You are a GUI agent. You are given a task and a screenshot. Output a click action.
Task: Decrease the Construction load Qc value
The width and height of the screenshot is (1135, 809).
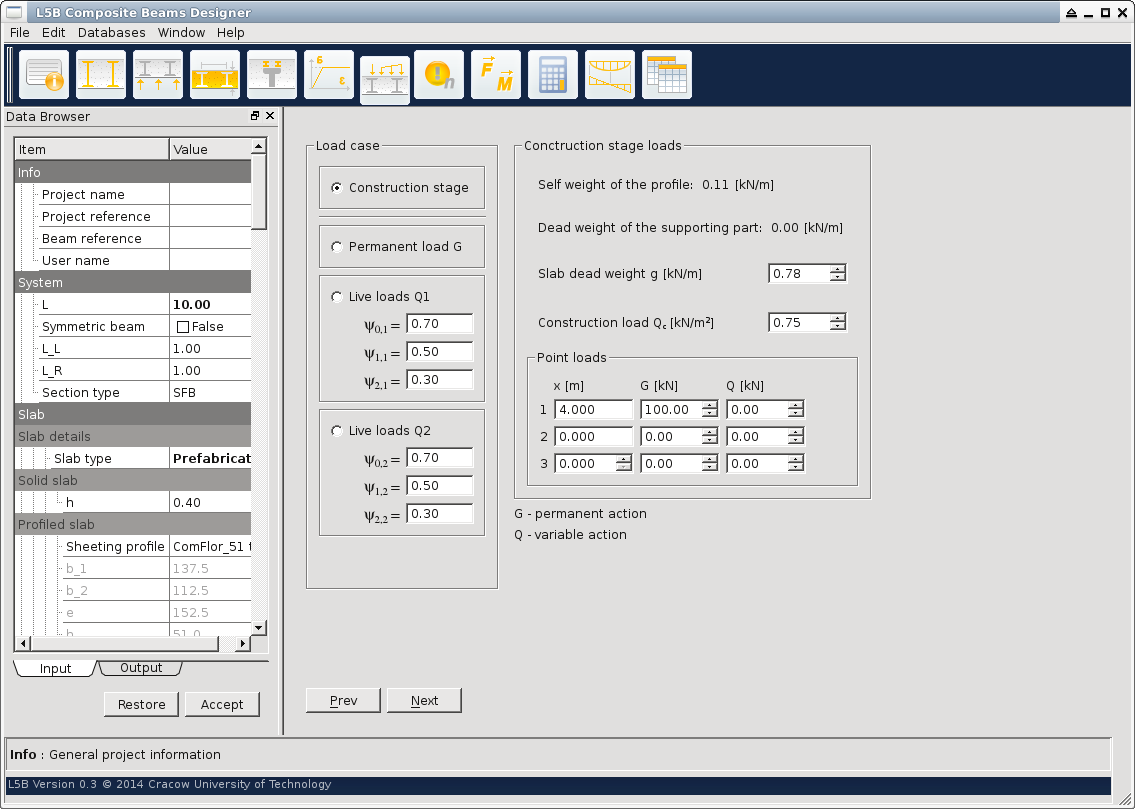point(838,327)
